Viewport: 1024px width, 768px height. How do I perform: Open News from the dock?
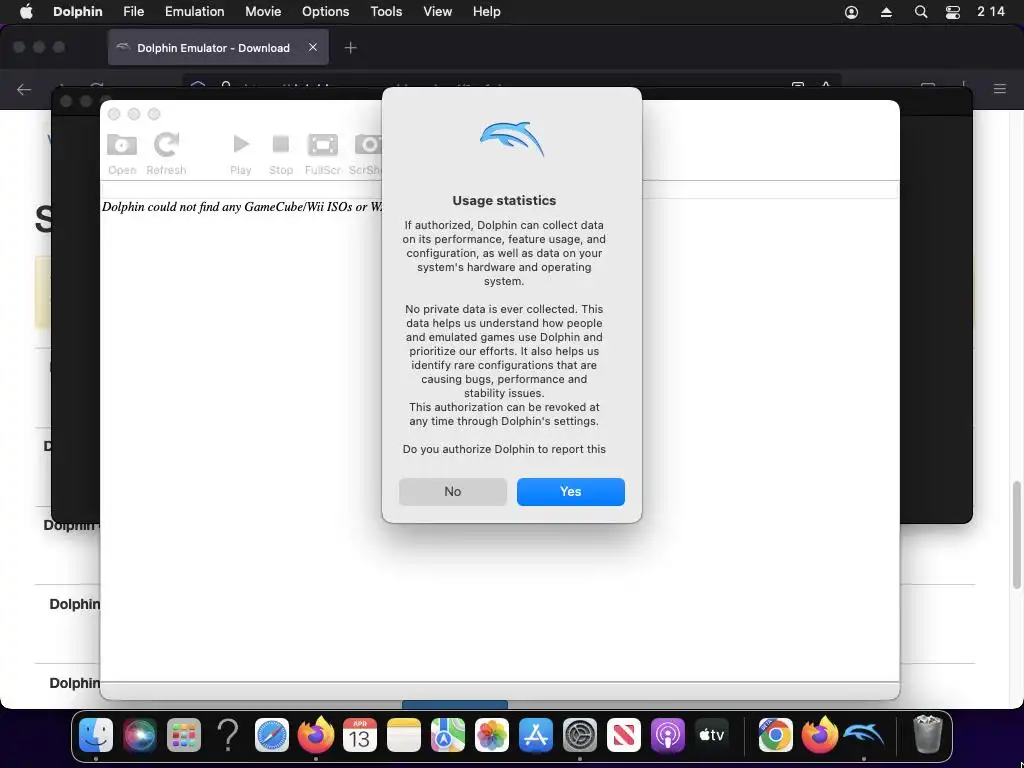point(624,735)
